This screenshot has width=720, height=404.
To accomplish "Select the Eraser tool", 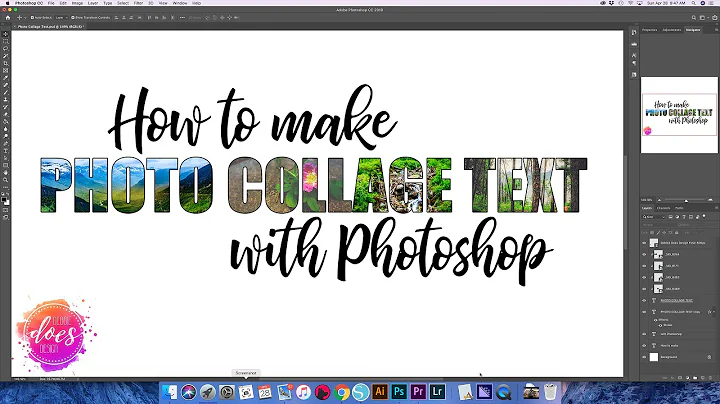I will (x=6, y=114).
